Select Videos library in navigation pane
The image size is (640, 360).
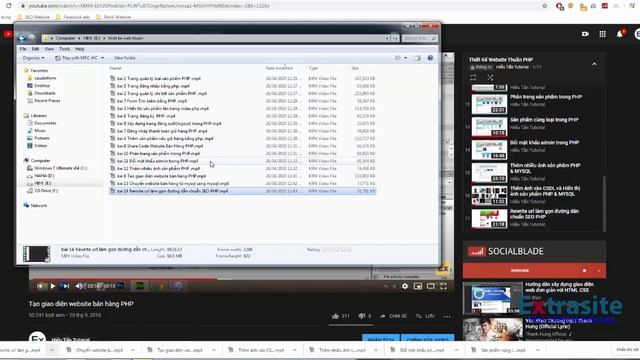(x=40, y=145)
